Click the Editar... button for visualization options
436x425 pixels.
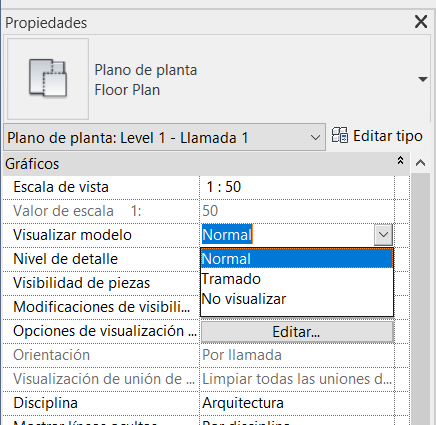tap(297, 332)
